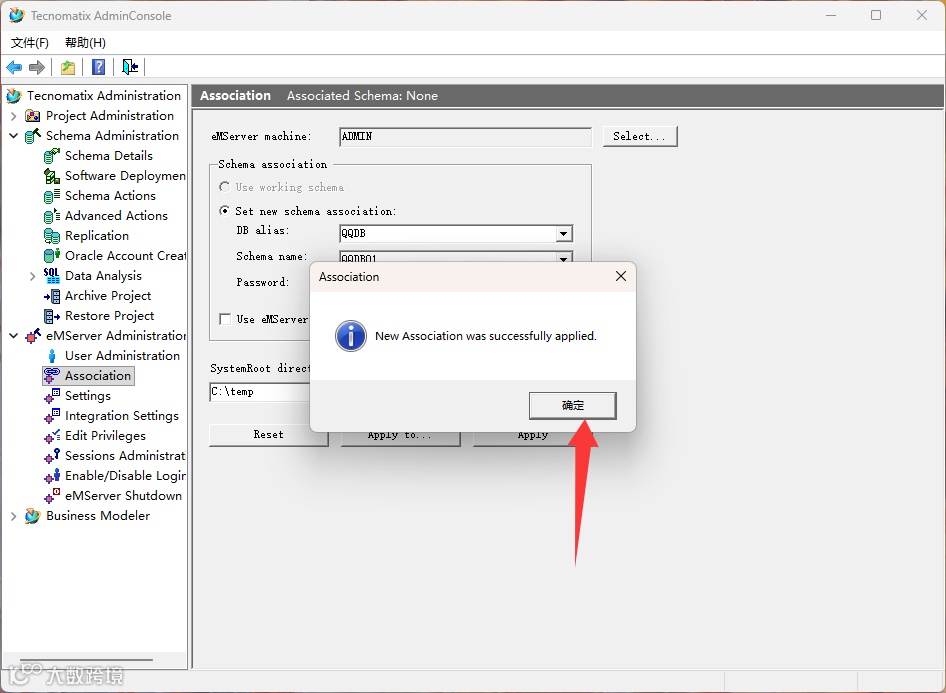946x693 pixels.
Task: Tick the Use eMServer checkbox
Action: [x=225, y=319]
